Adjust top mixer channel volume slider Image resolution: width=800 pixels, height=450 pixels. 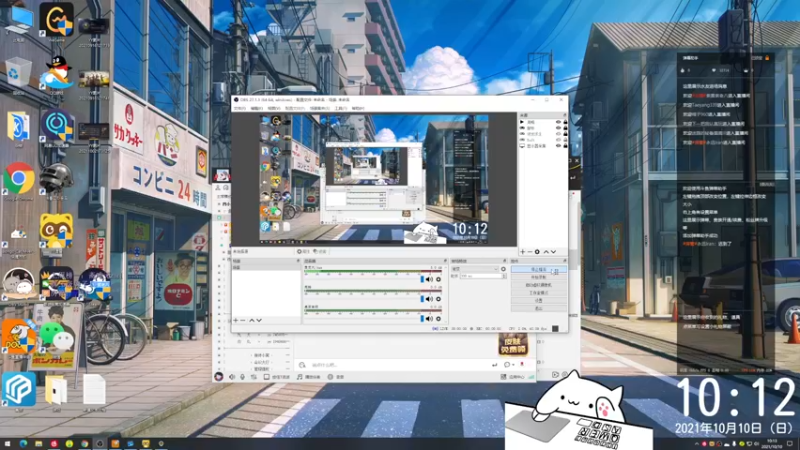coord(422,279)
